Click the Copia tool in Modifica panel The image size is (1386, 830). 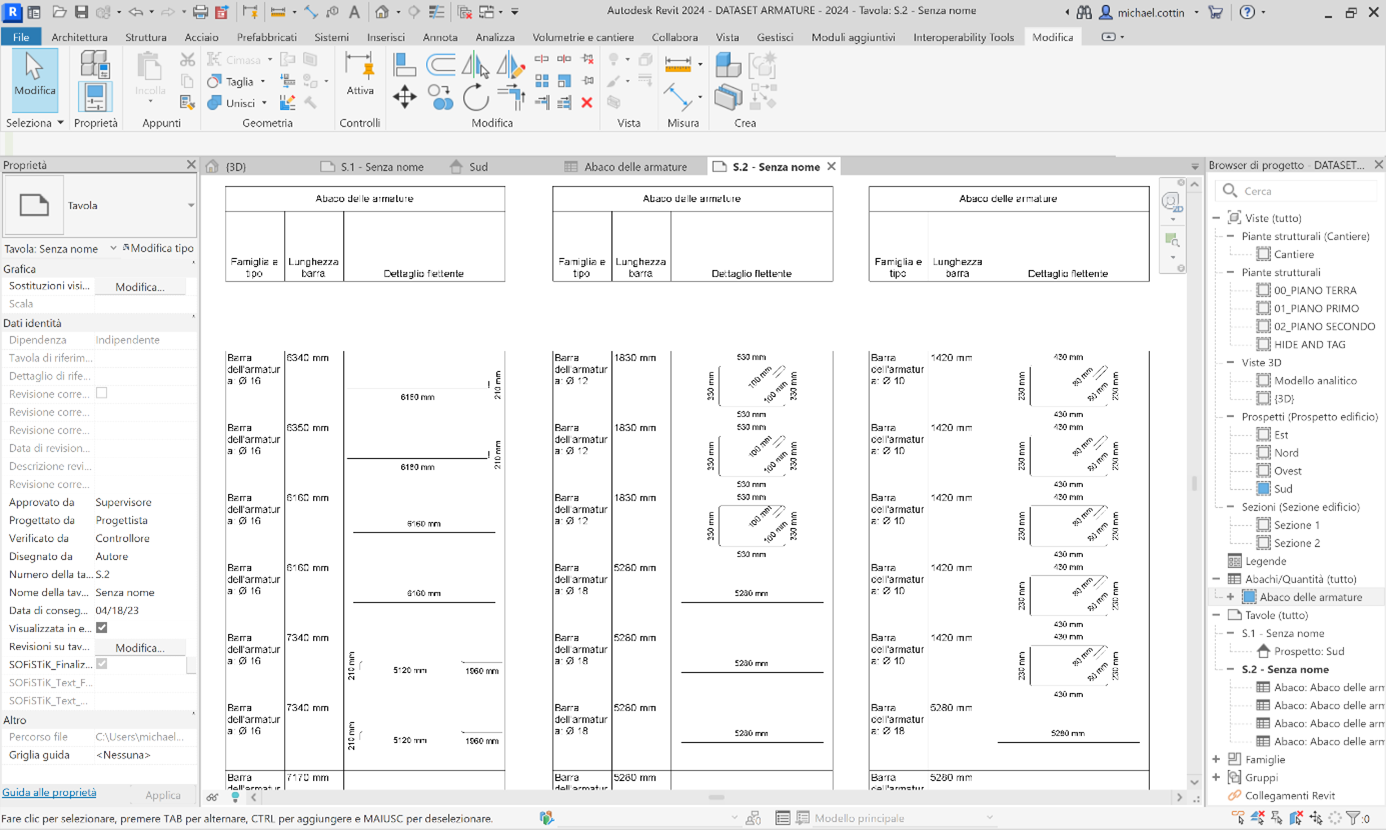[440, 97]
